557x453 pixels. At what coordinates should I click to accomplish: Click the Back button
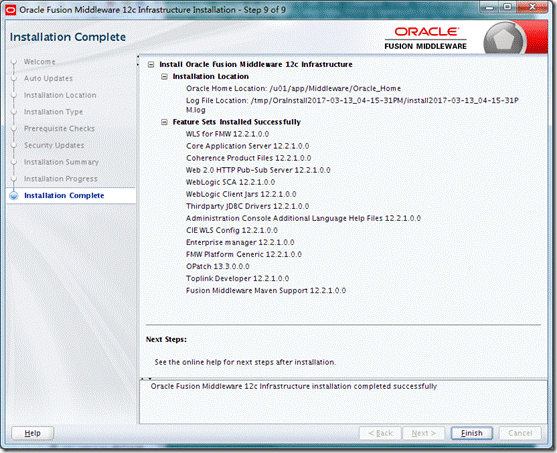click(380, 433)
